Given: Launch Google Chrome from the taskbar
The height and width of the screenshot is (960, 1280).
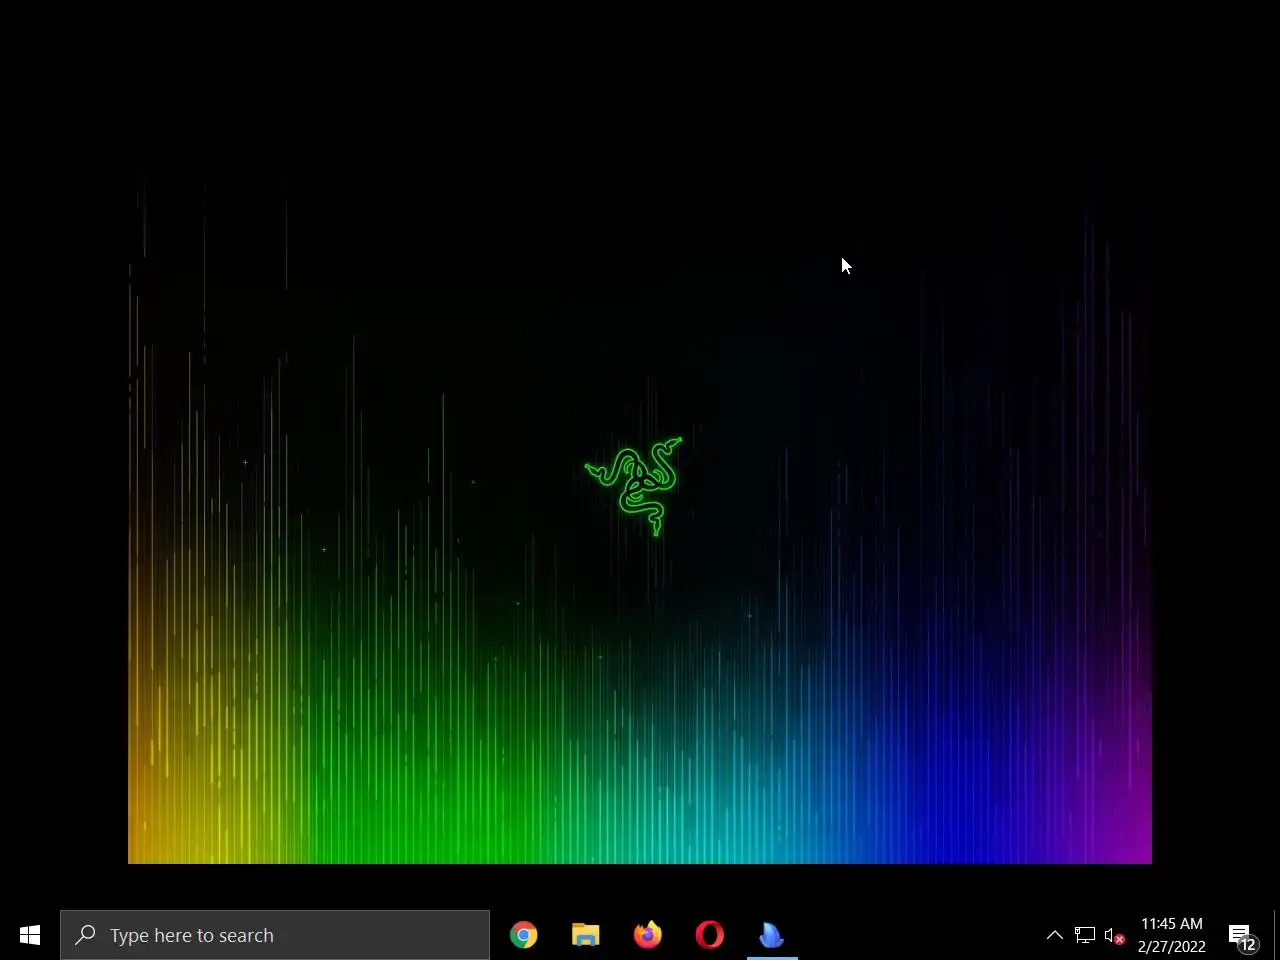Looking at the screenshot, I should point(524,935).
